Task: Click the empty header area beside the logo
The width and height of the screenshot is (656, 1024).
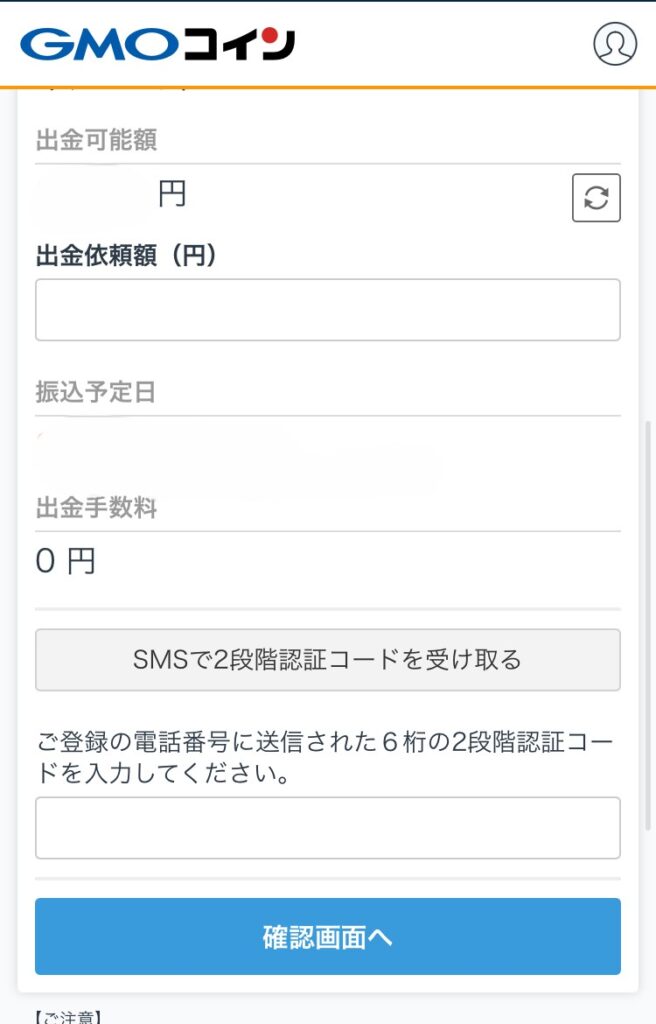Action: click(440, 44)
